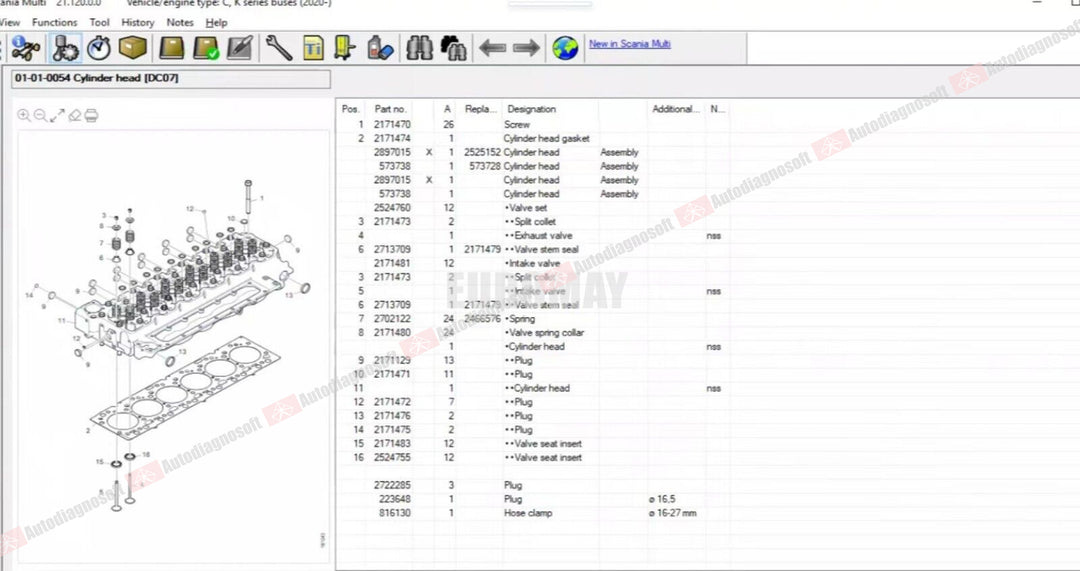This screenshot has height=571, width=1080.
Task: Open the Notes menu
Action: [x=180, y=22]
